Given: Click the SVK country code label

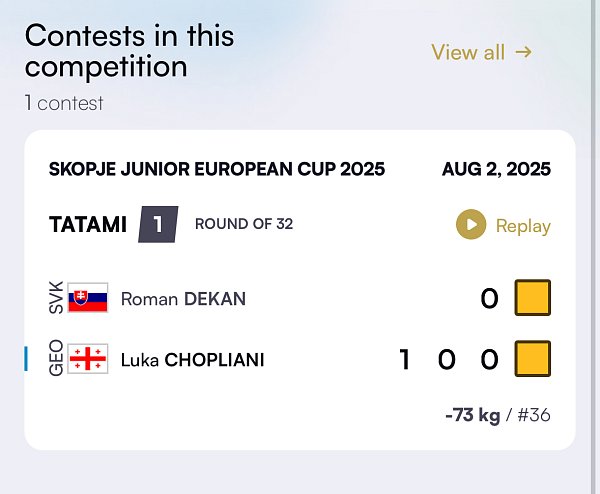Looking at the screenshot, I should pos(56,298).
